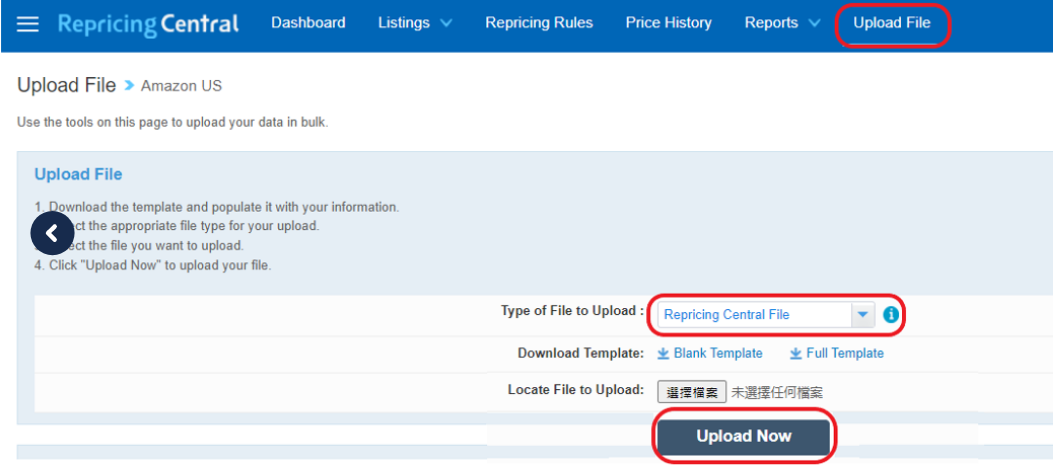Click the Upload File page heading
1053x469 pixels.
pos(66,85)
